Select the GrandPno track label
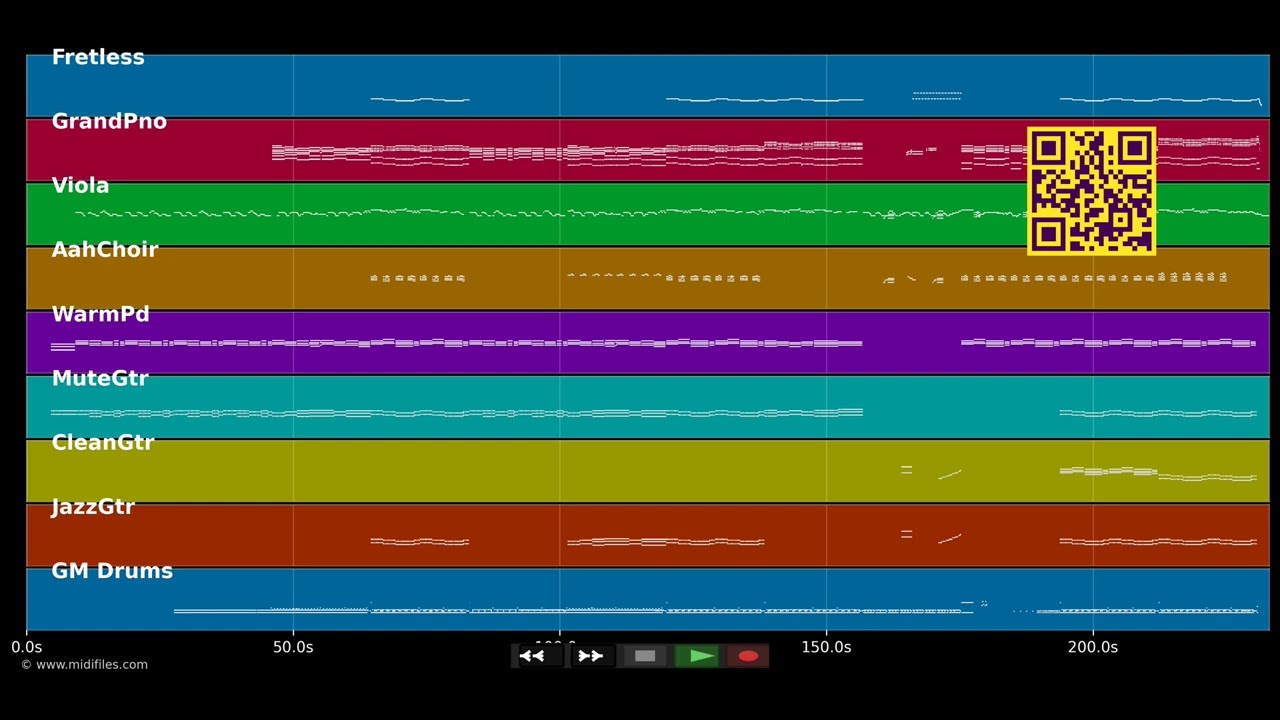The height and width of the screenshot is (720, 1280). pos(109,121)
